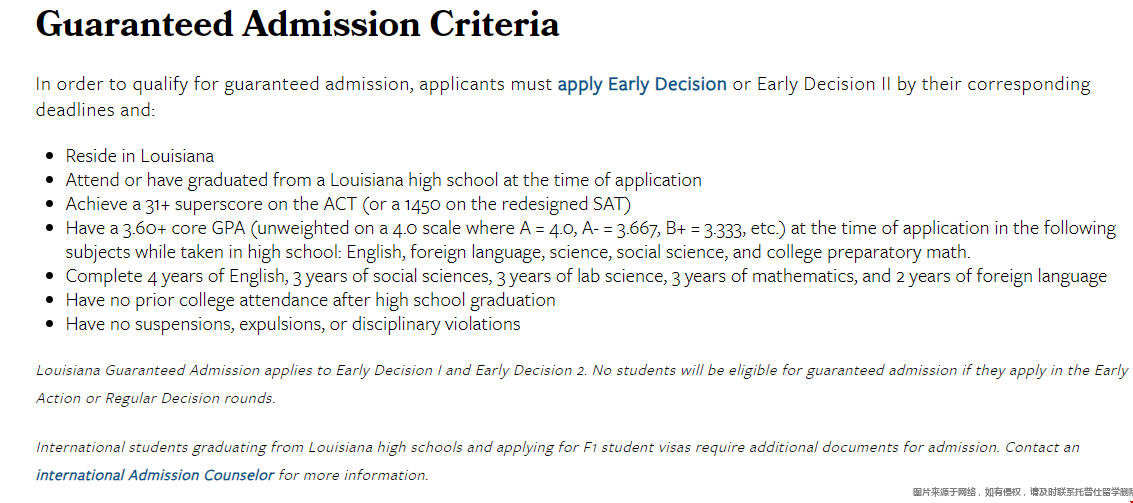This screenshot has height=503, width=1133.
Task: Click bullet dot before no prior college attendance
Action: [x=49, y=300]
